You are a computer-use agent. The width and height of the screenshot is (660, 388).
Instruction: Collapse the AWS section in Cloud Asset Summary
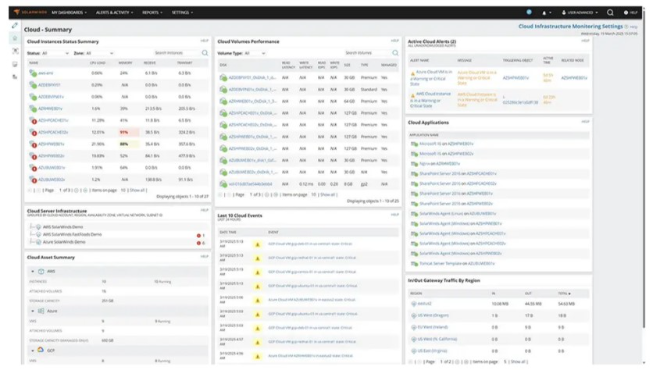tap(33, 271)
